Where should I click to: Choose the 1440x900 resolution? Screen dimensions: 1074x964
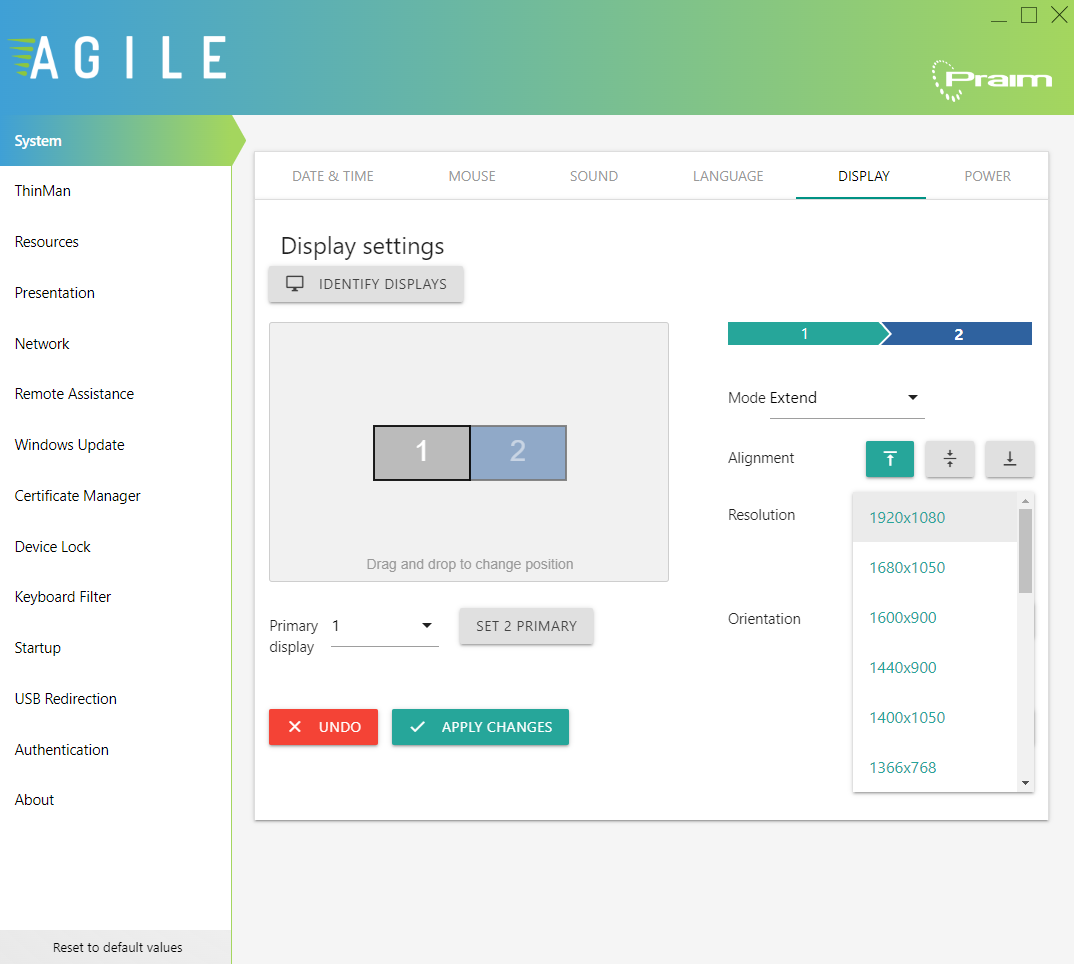935,667
